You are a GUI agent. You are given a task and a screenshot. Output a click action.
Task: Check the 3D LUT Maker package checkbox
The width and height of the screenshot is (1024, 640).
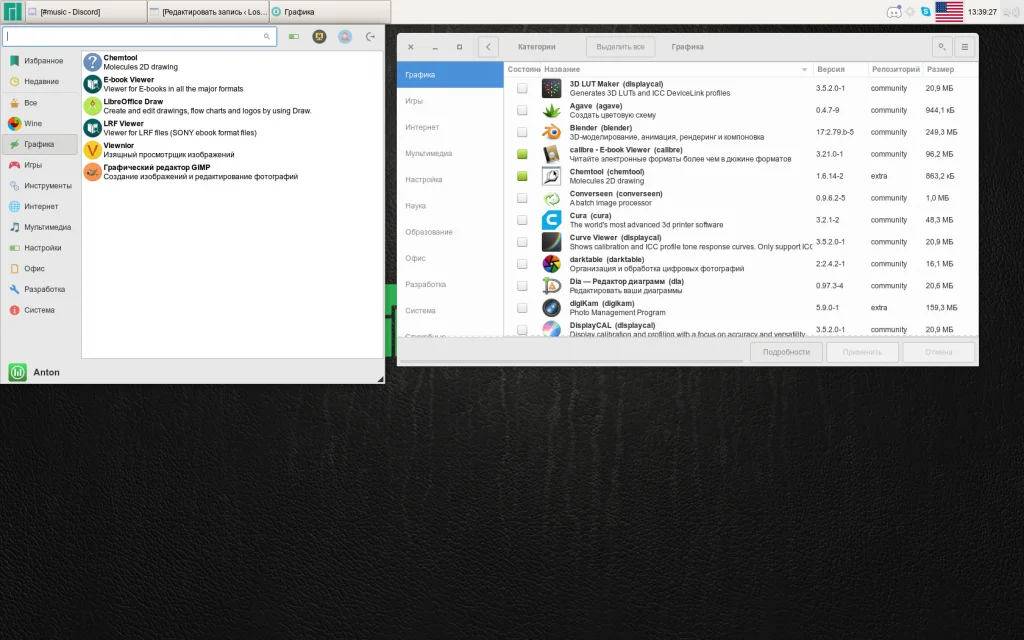click(522, 88)
